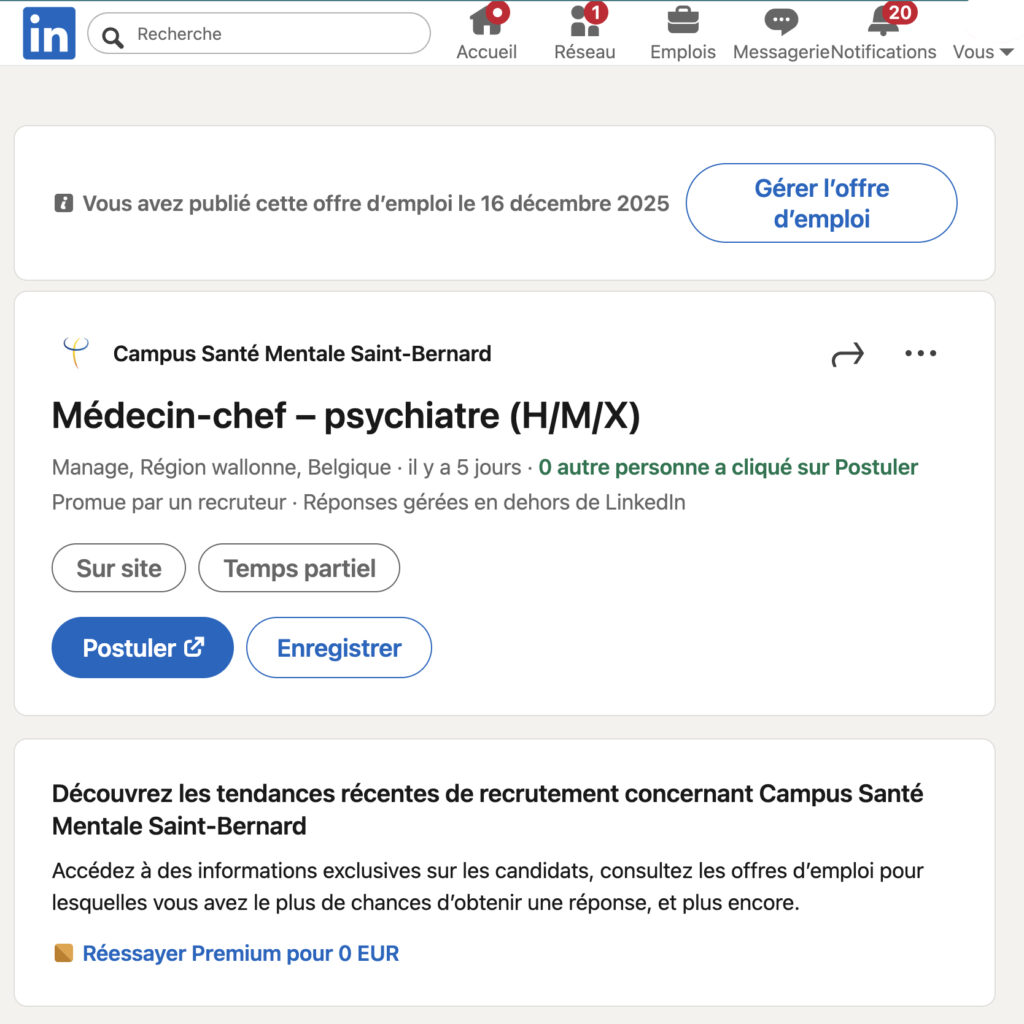Image resolution: width=1024 pixels, height=1024 pixels.
Task: Click the Temps partiel tag
Action: point(299,568)
